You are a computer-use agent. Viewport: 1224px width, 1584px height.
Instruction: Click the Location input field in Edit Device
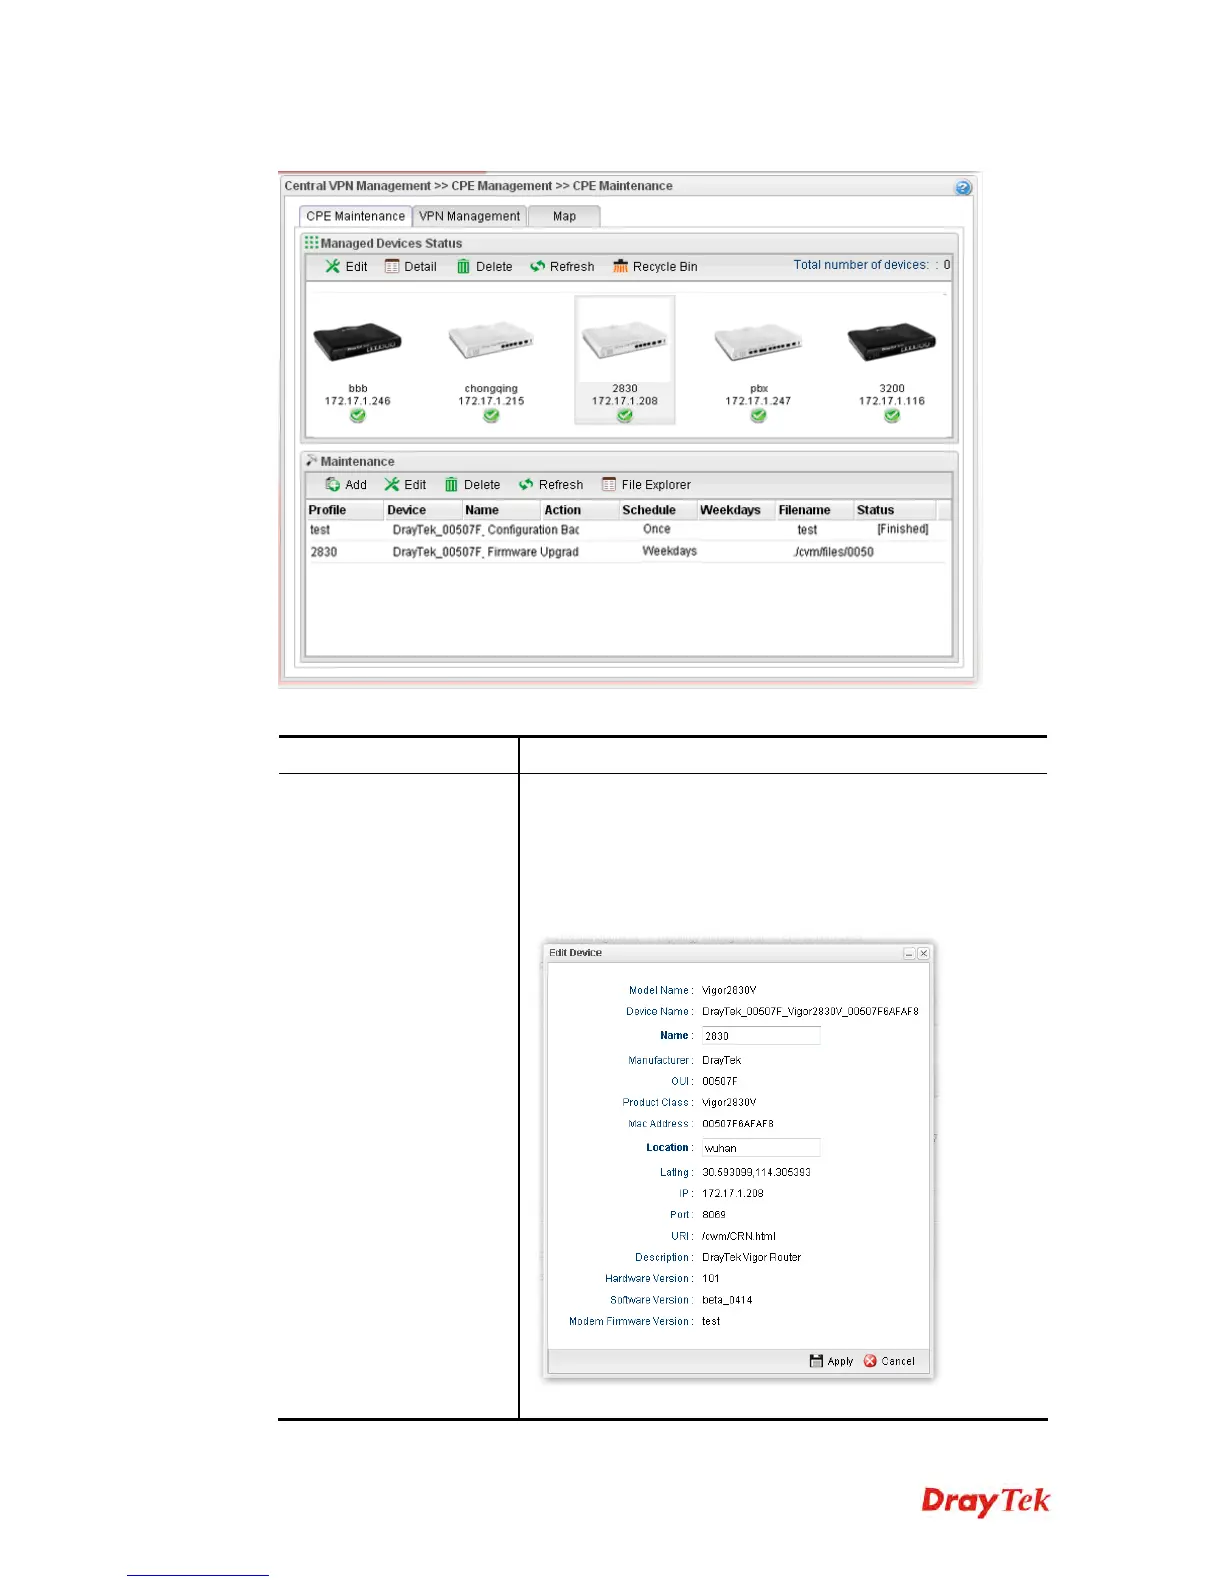click(x=761, y=1148)
